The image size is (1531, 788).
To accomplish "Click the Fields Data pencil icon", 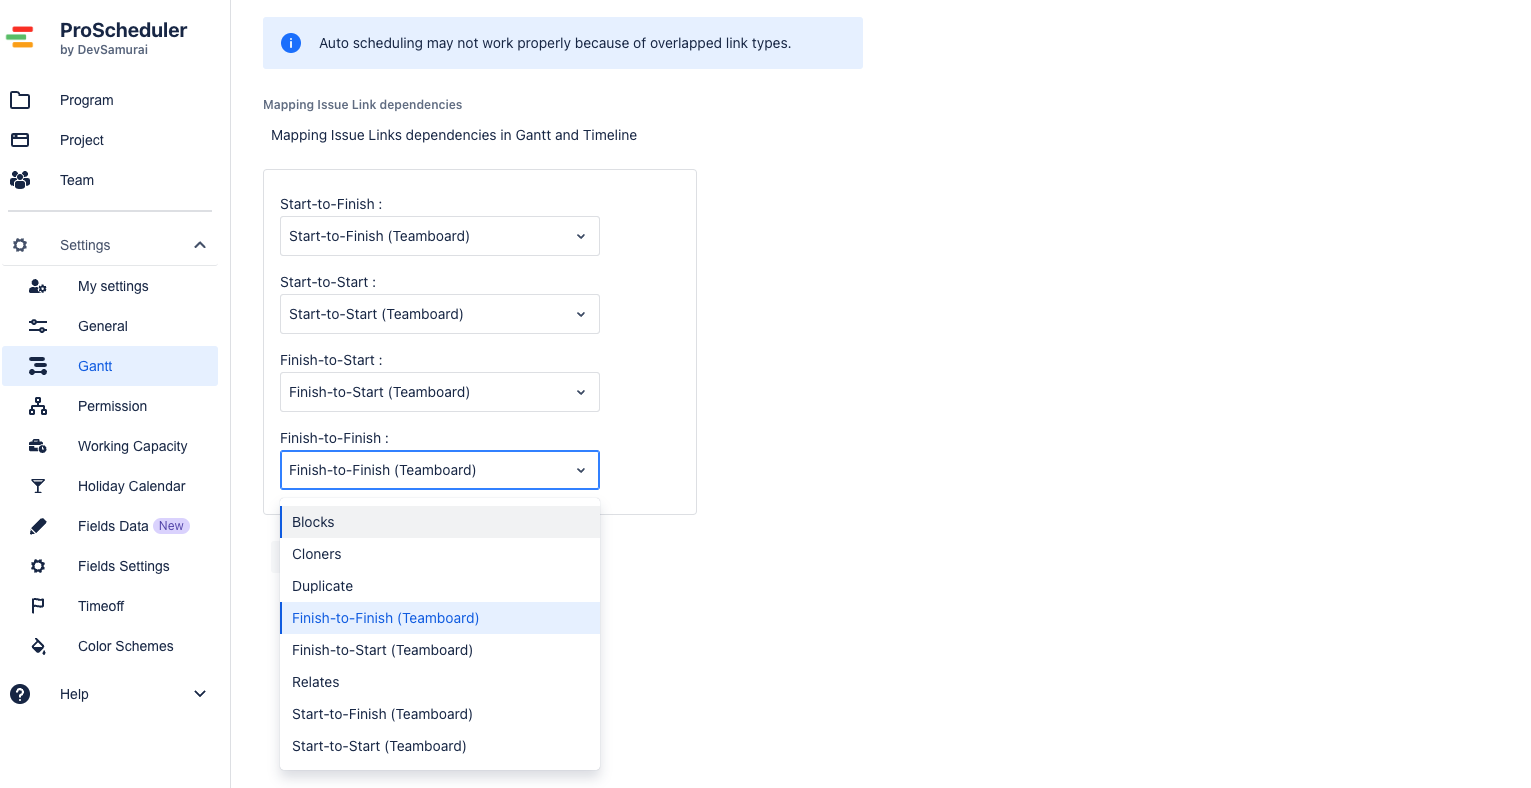I will 38,526.
